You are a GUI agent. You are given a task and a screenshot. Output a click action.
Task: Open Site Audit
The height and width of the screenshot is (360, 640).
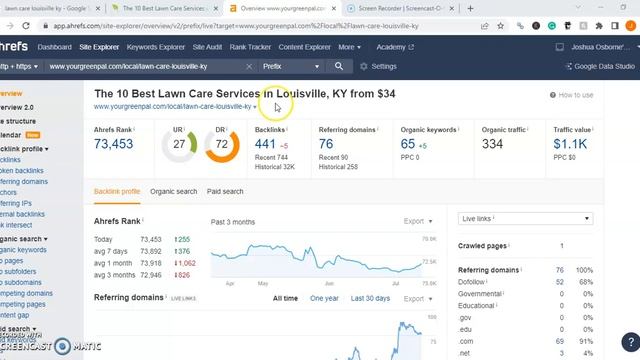coord(207,47)
